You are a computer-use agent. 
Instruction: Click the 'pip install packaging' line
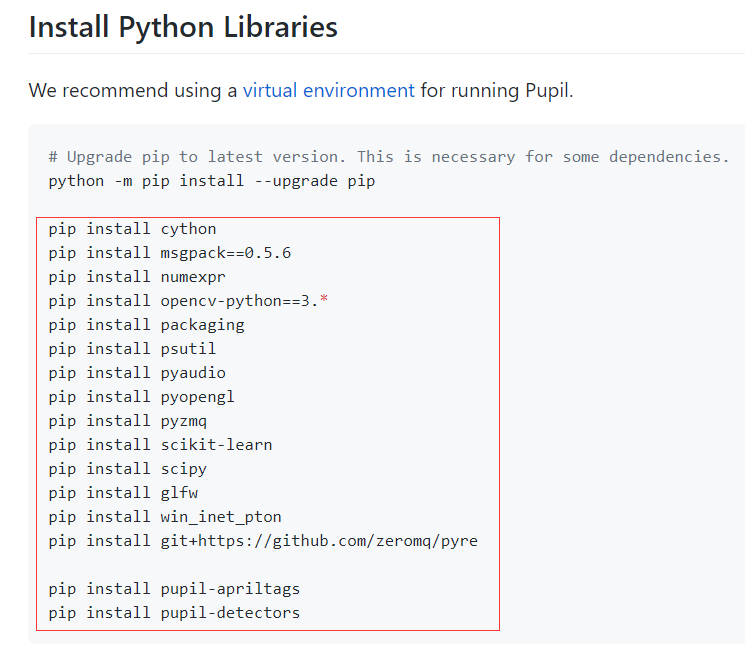(146, 325)
